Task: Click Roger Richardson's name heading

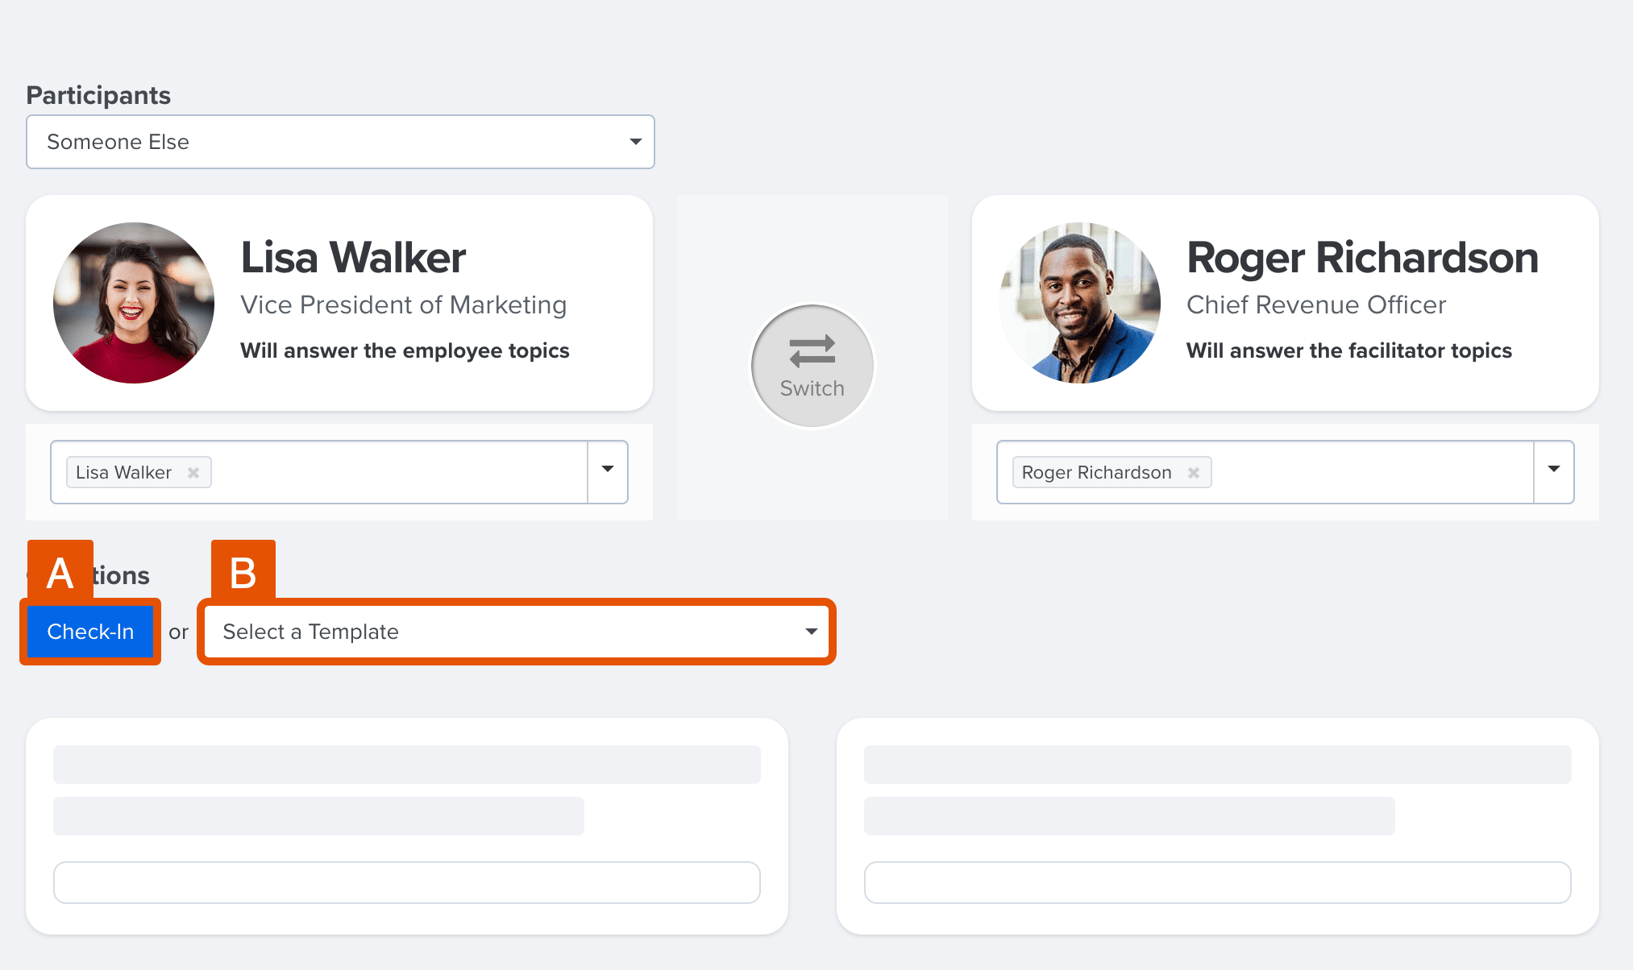Action: tap(1362, 257)
